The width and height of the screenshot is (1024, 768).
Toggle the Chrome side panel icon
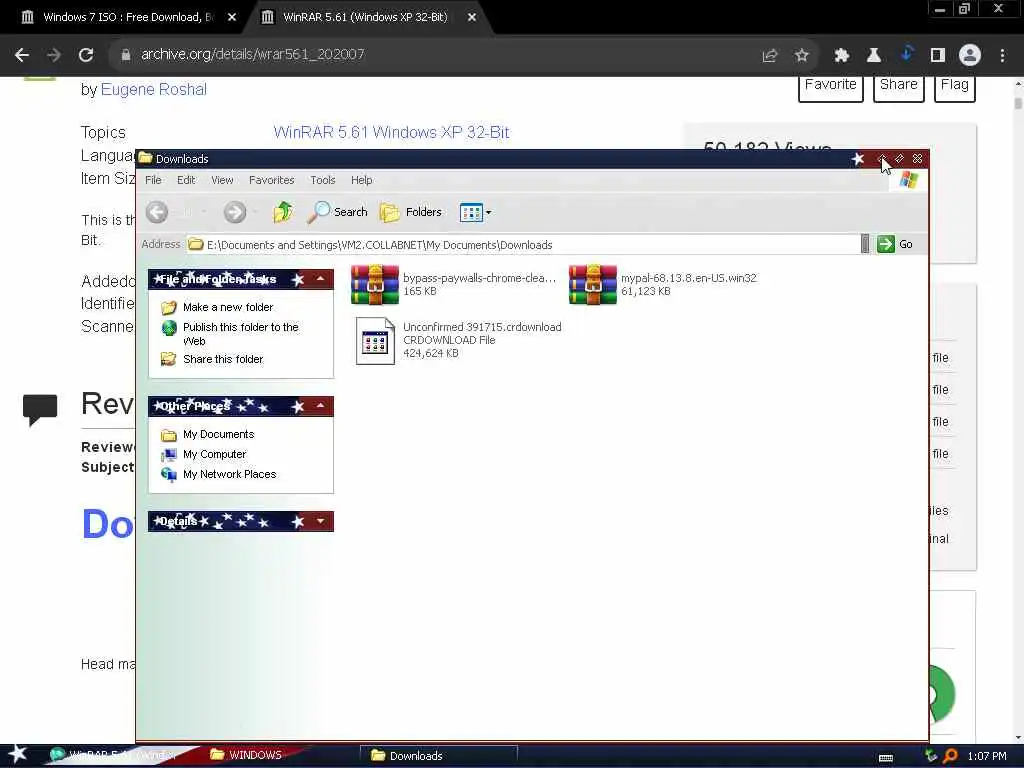pyautogui.click(x=938, y=56)
